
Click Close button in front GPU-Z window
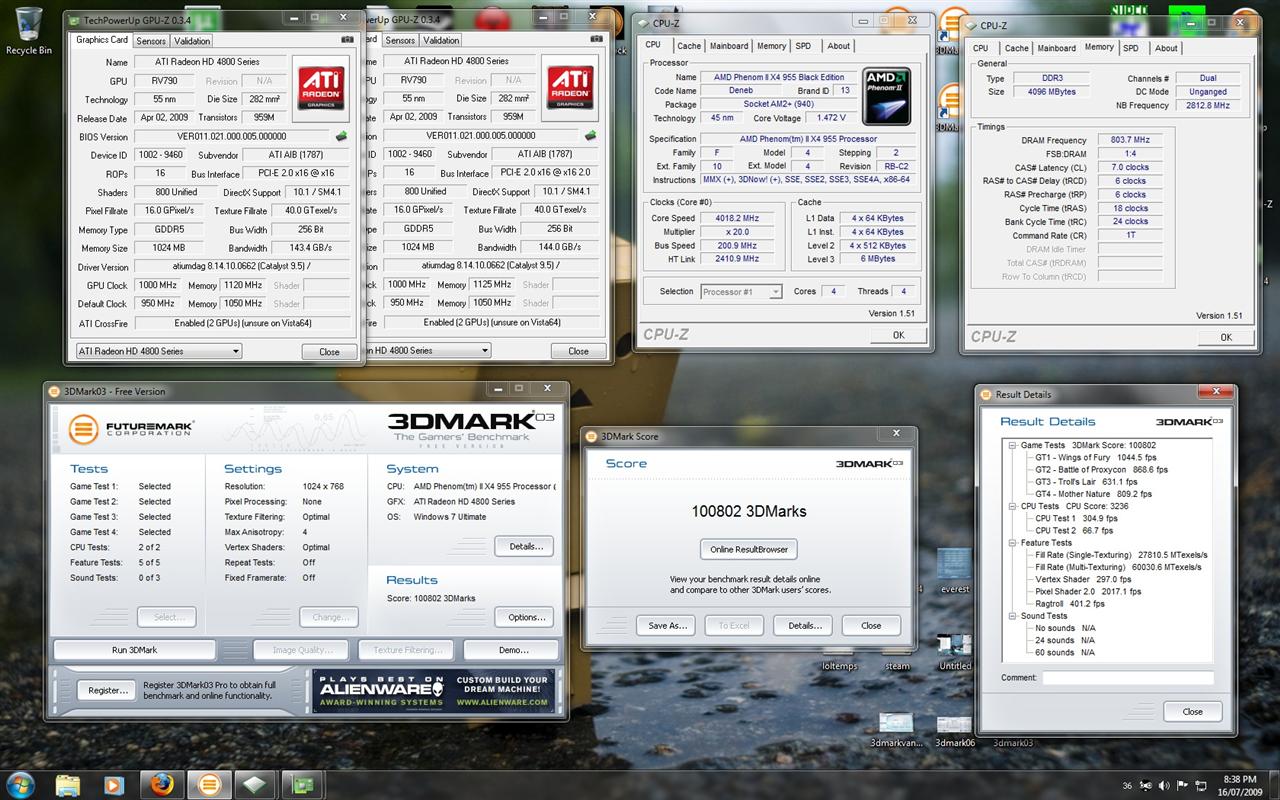click(329, 352)
